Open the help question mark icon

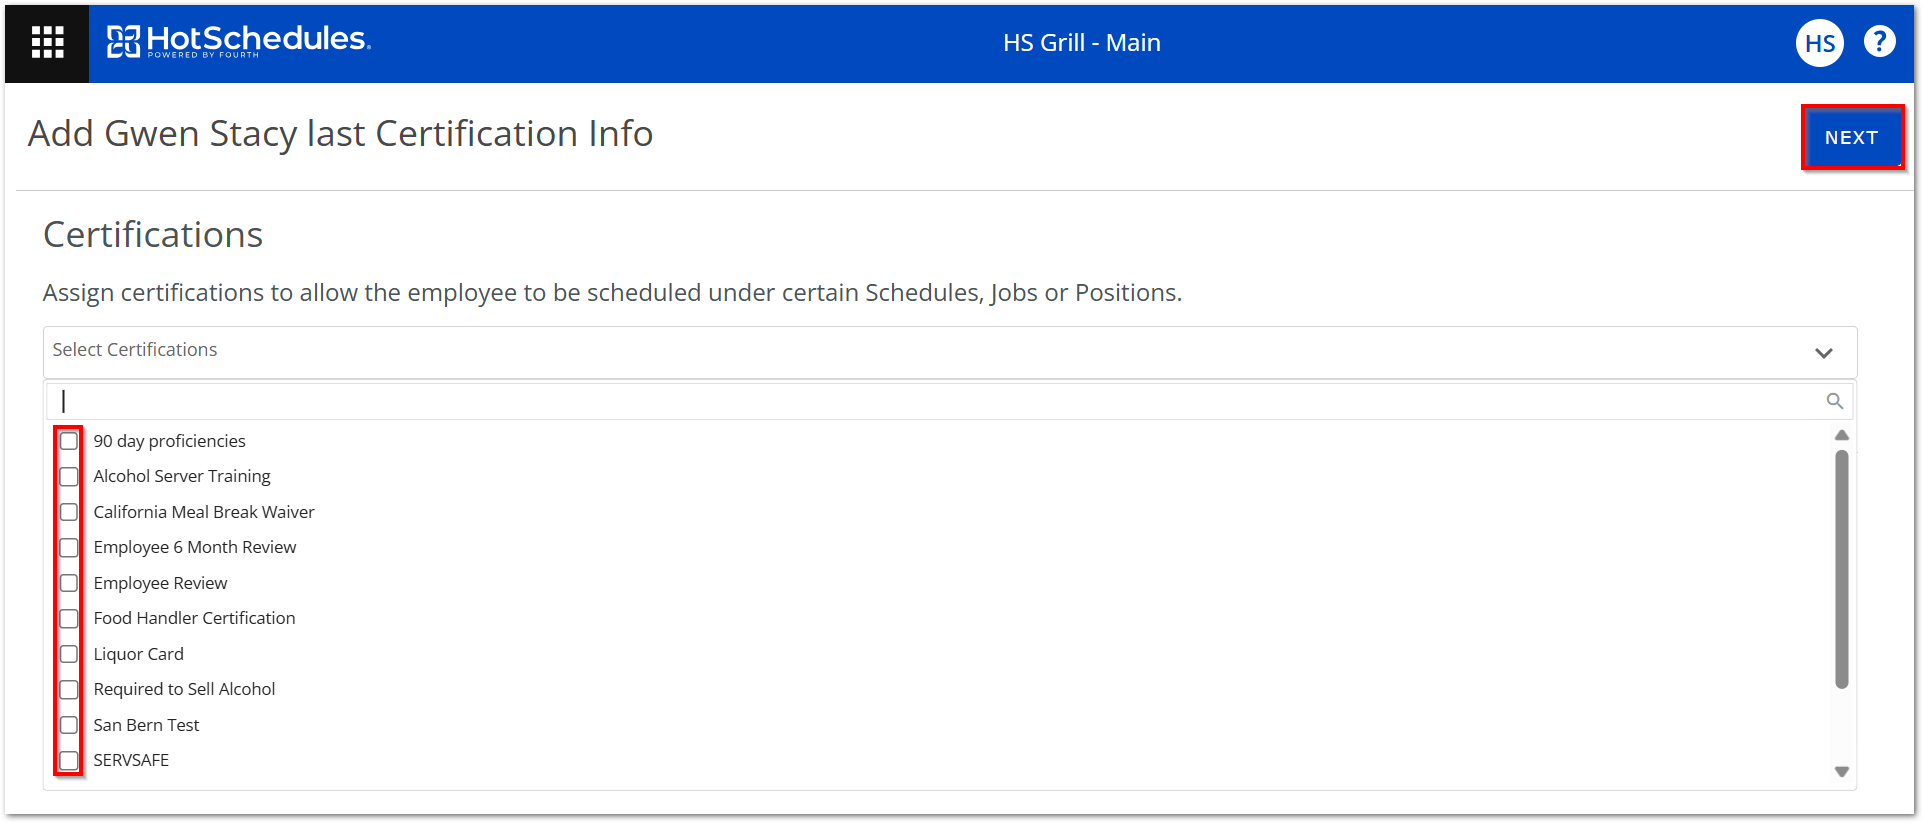pyautogui.click(x=1879, y=42)
